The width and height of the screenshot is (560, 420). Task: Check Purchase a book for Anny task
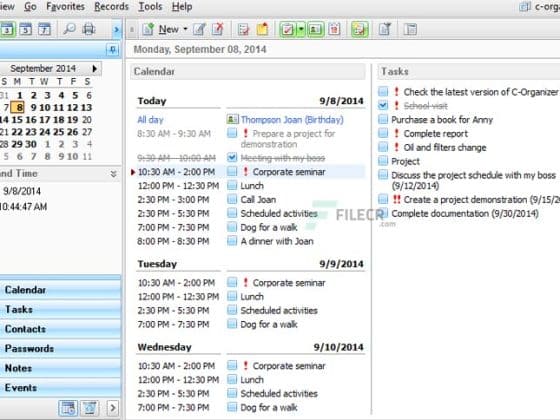[x=383, y=119]
